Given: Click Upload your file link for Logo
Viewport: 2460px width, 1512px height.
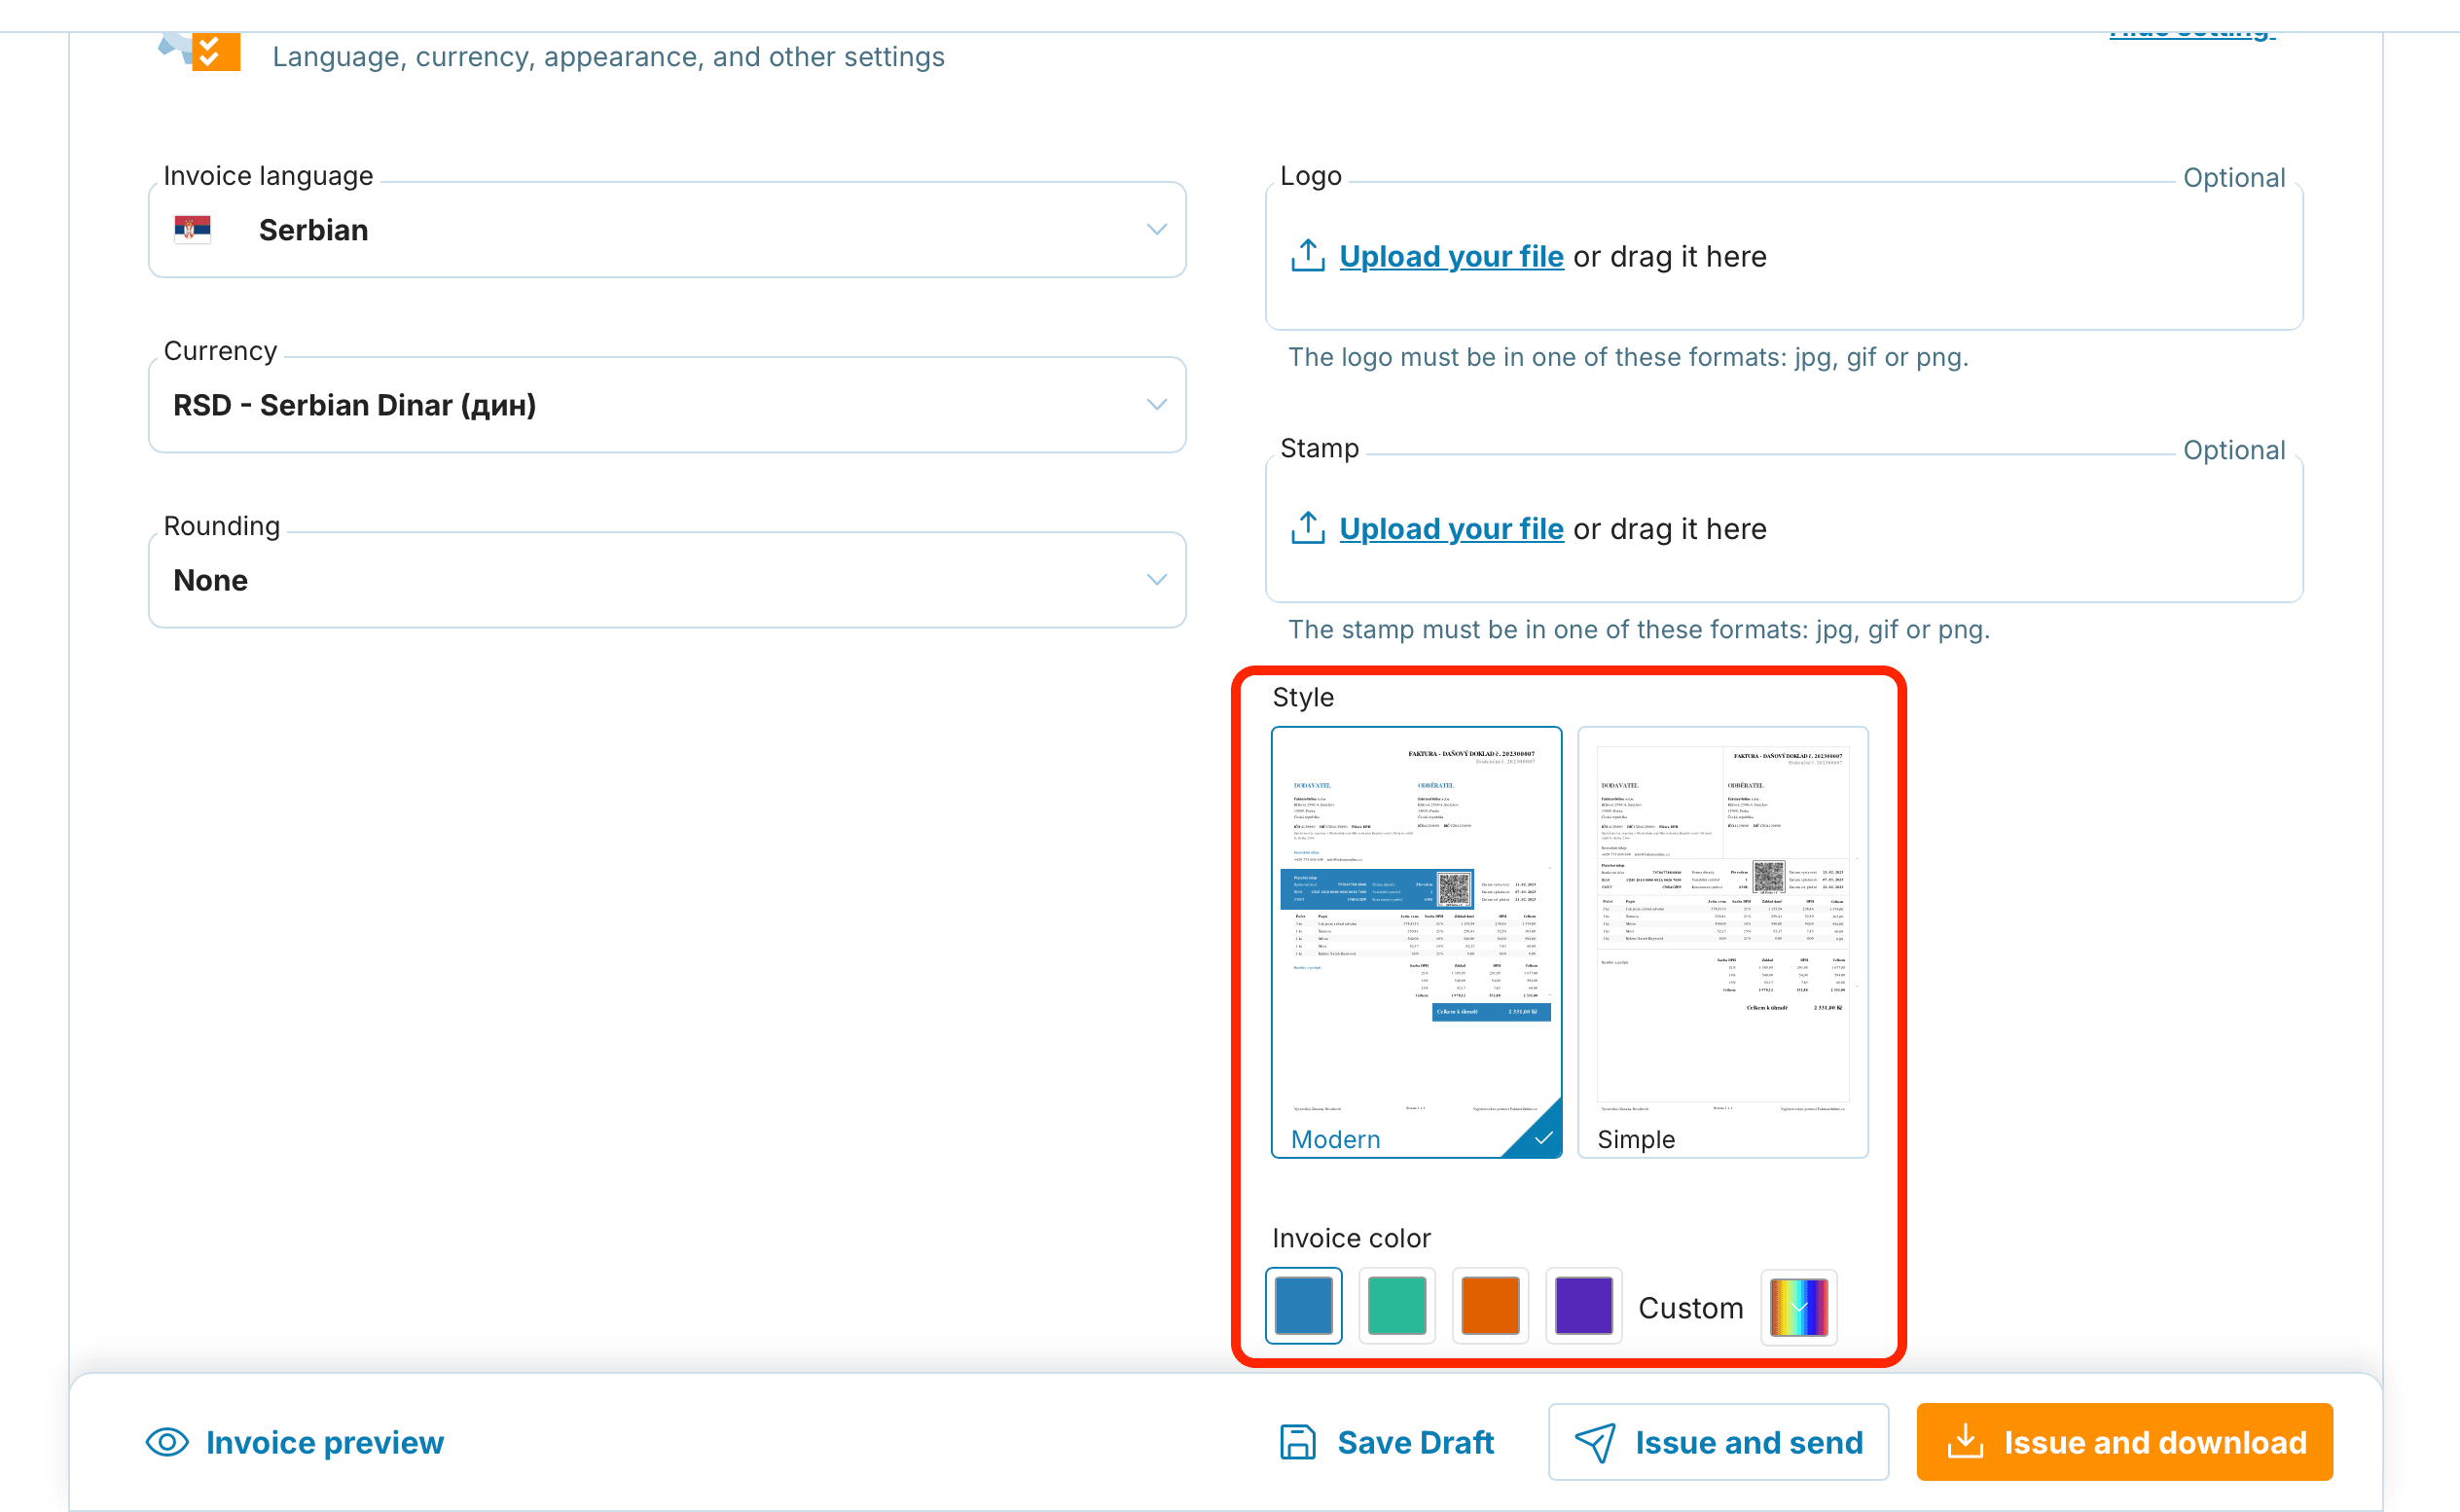Looking at the screenshot, I should pos(1451,257).
